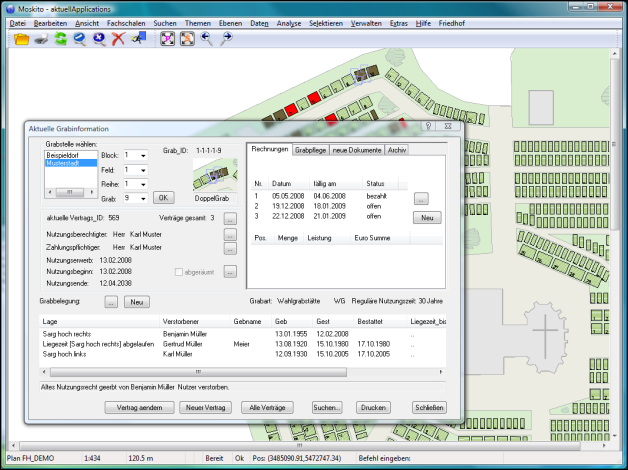The height and width of the screenshot is (470, 628).
Task: Open file with yellow folder icon
Action: coord(22,39)
